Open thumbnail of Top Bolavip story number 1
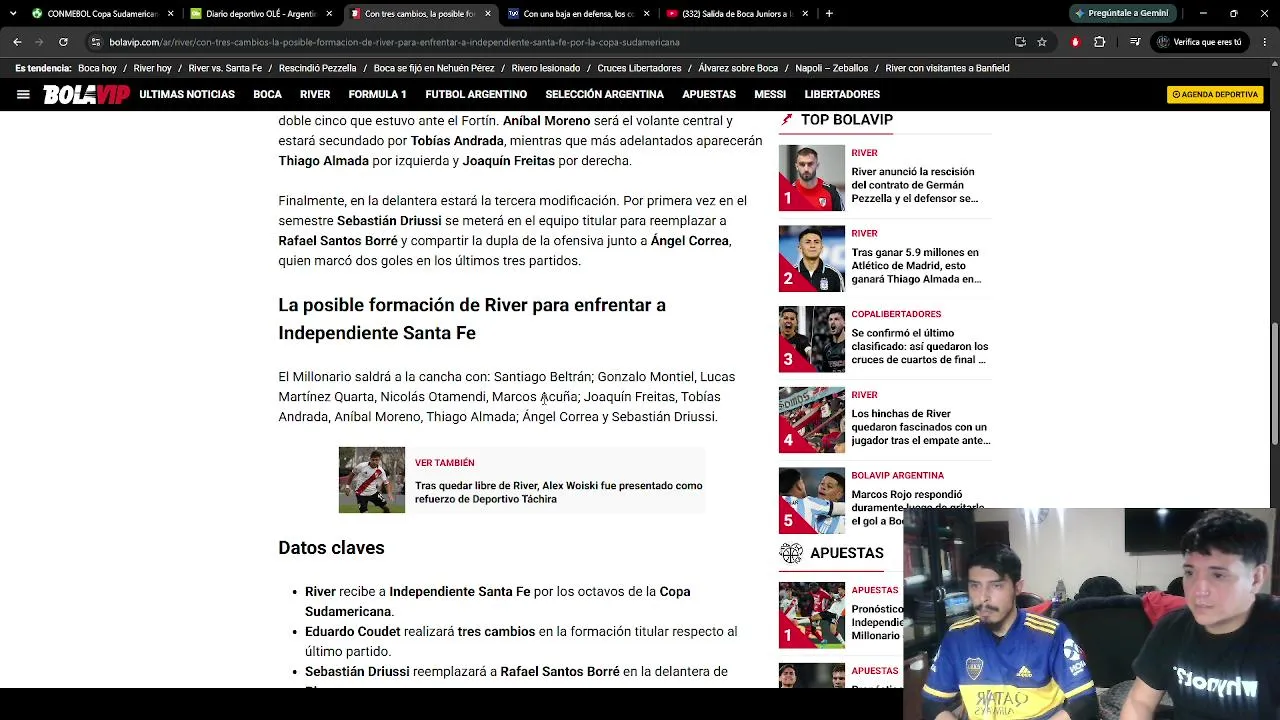1280x720 pixels. click(812, 178)
